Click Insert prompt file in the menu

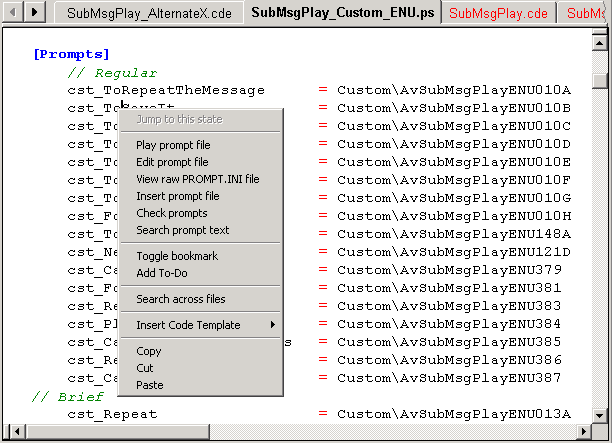pos(177,196)
